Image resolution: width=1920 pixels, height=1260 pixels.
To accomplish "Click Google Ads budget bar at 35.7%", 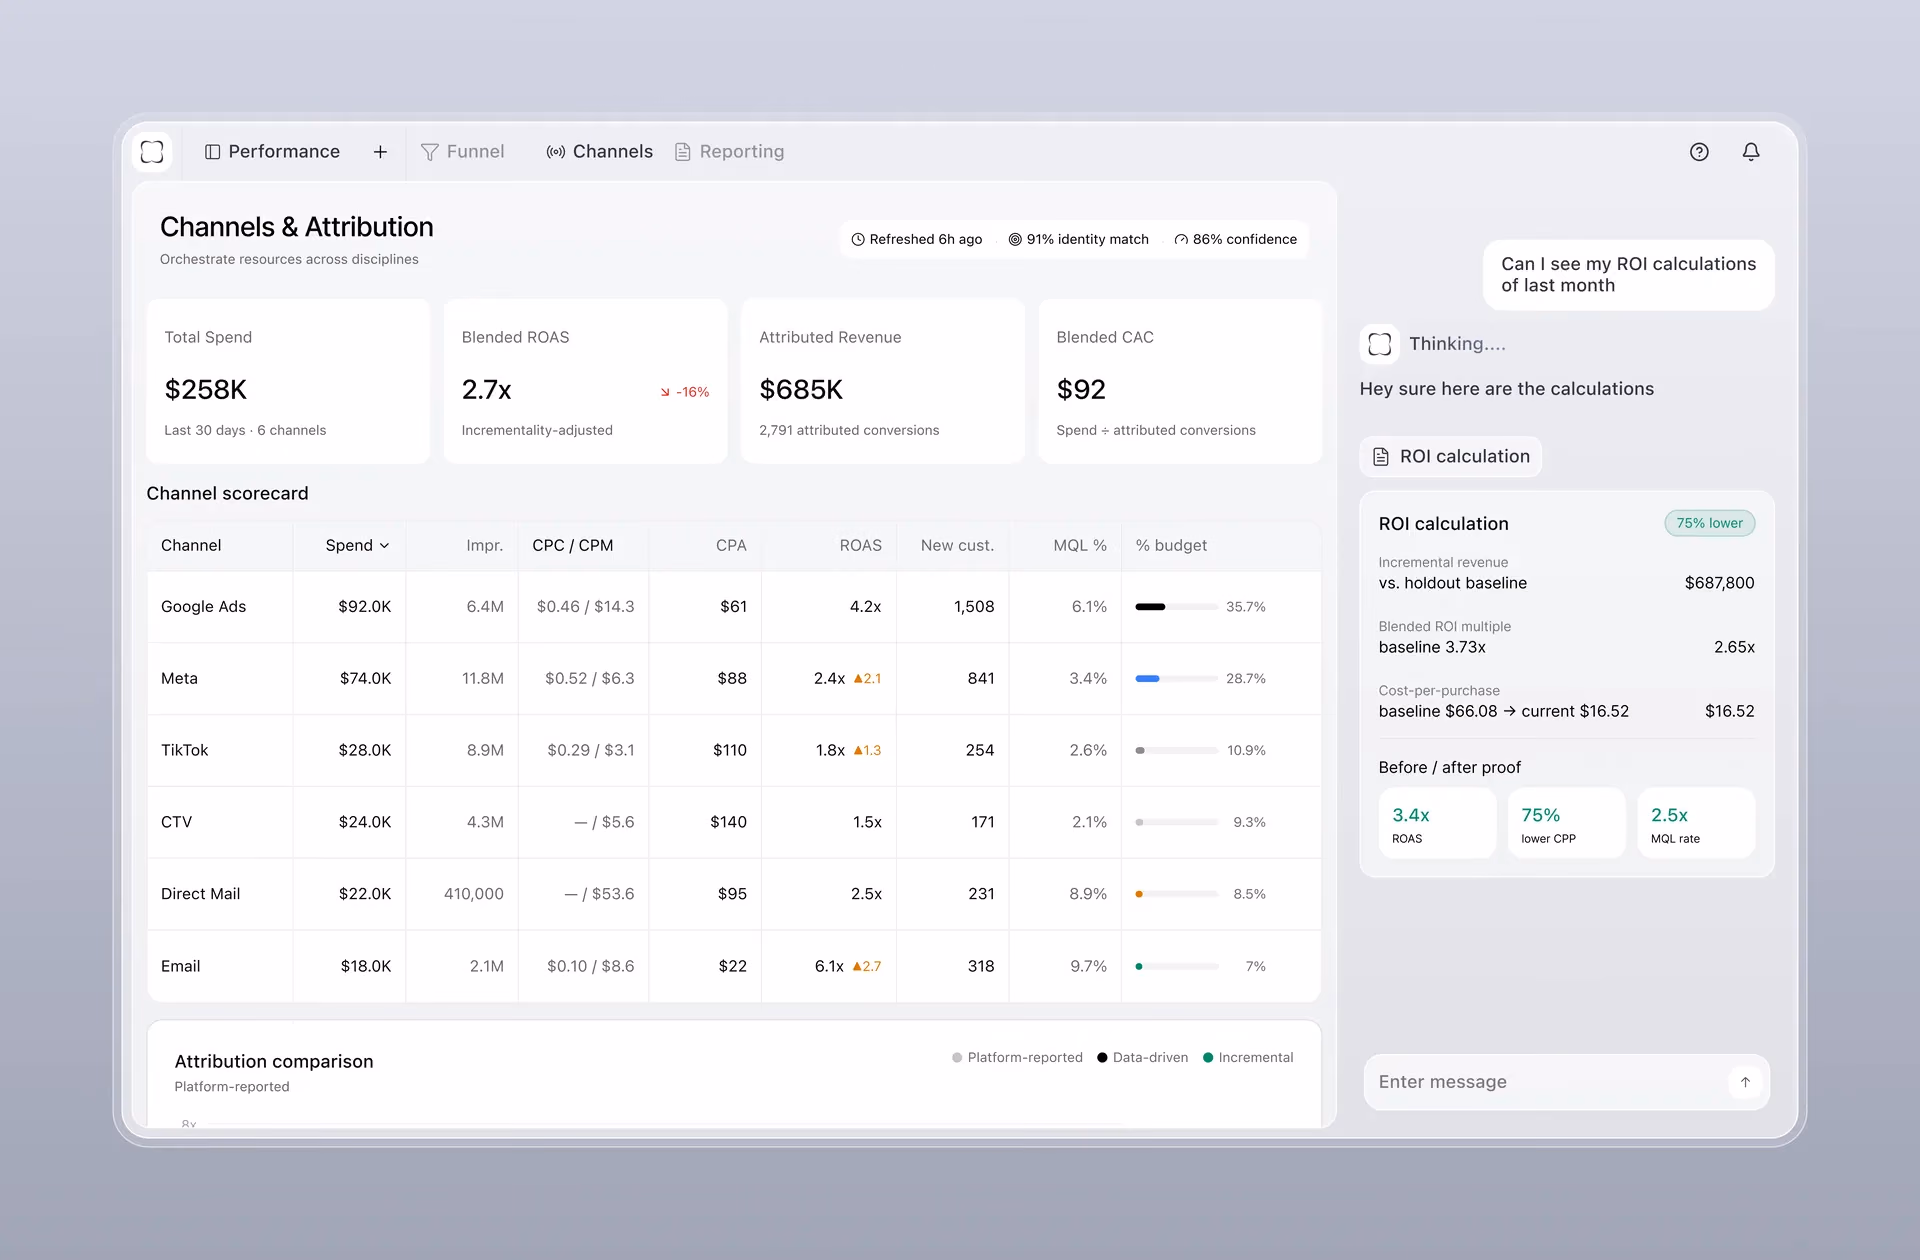I will [1177, 607].
